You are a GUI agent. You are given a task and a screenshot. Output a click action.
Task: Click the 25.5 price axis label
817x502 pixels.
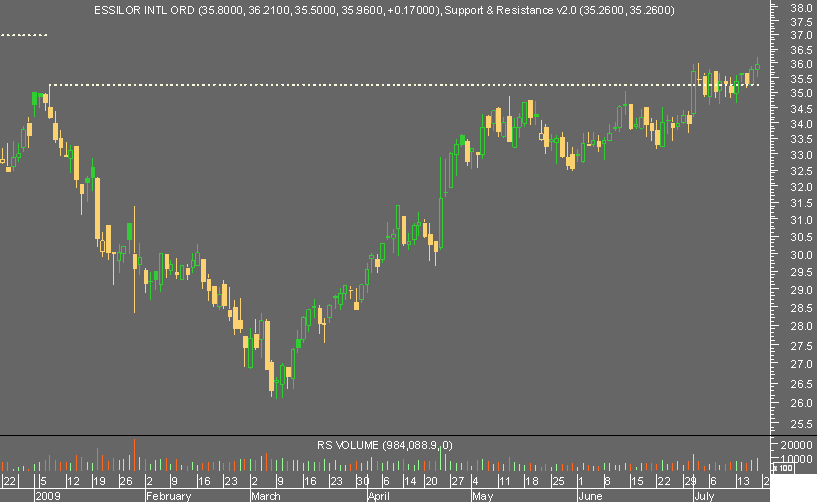pyautogui.click(x=801, y=424)
